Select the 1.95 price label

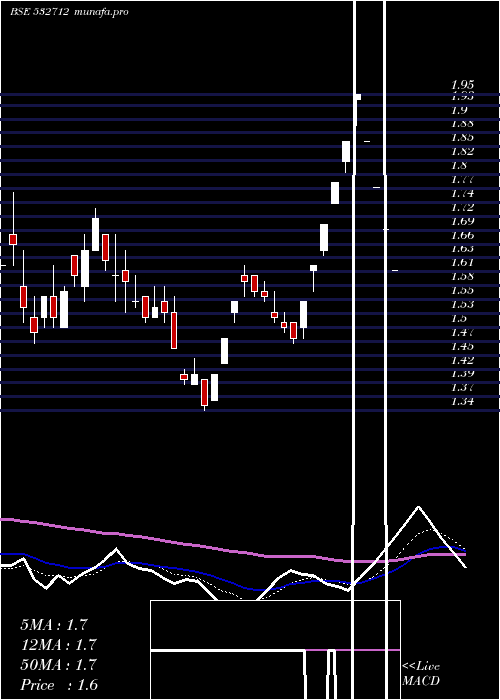click(x=462, y=84)
